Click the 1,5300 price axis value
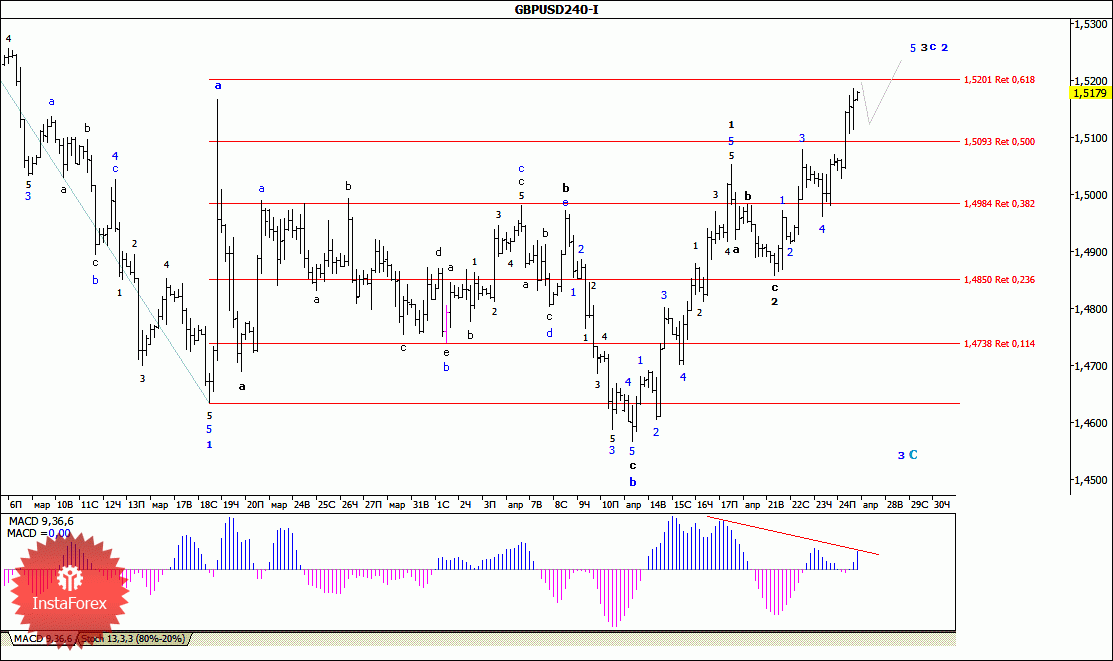This screenshot has height=661, width=1113. (x=1090, y=24)
